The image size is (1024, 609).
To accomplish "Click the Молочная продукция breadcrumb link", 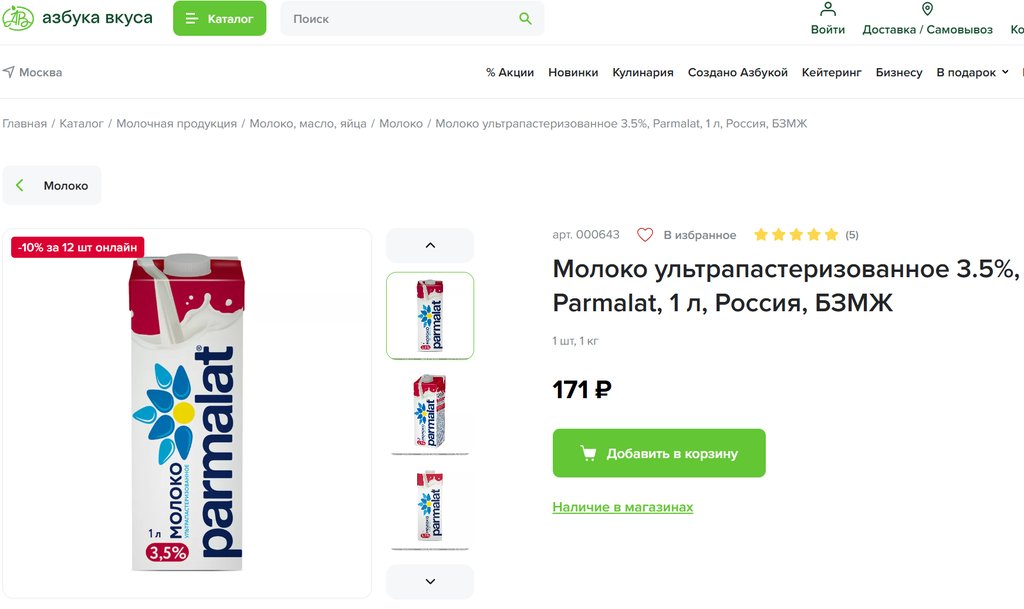I will tap(176, 124).
